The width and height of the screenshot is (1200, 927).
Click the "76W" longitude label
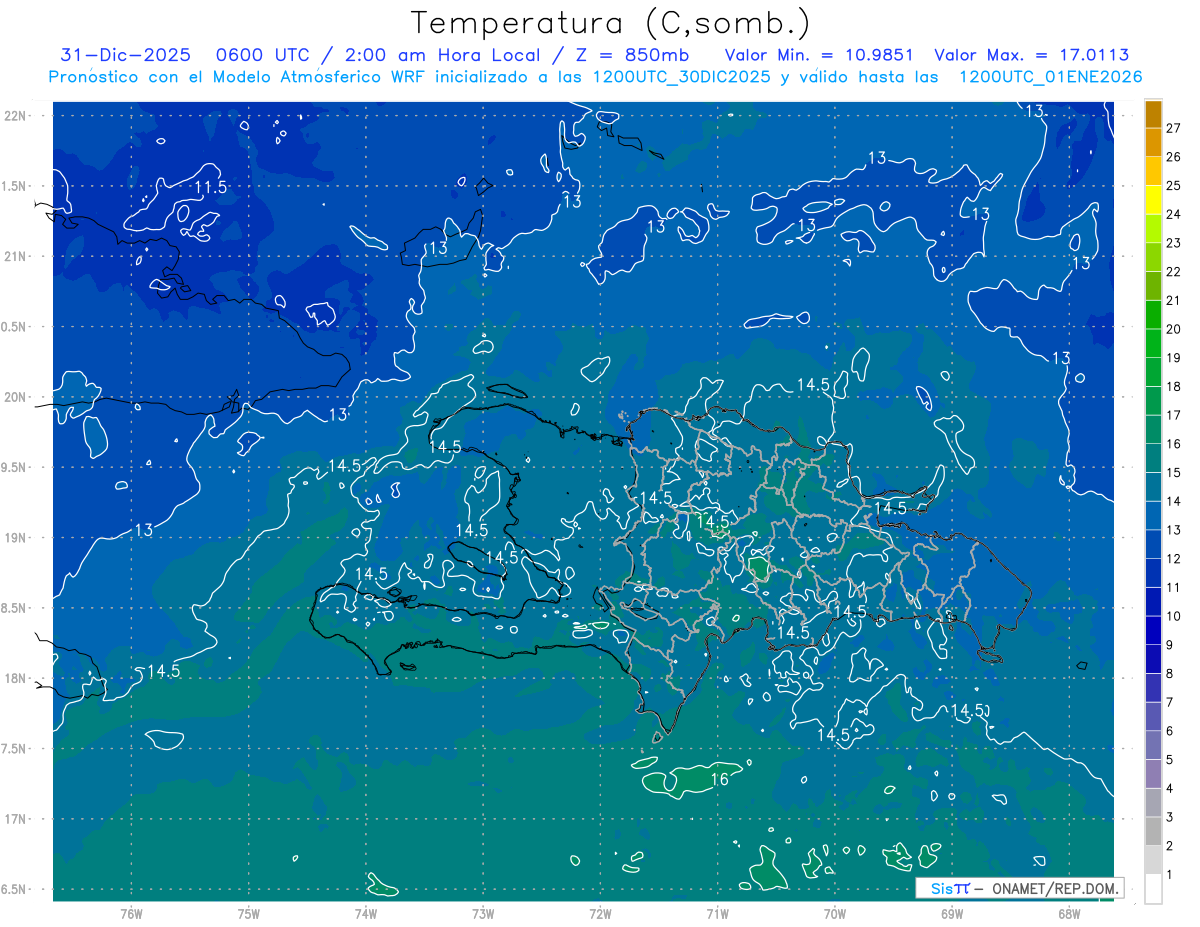[x=131, y=914]
